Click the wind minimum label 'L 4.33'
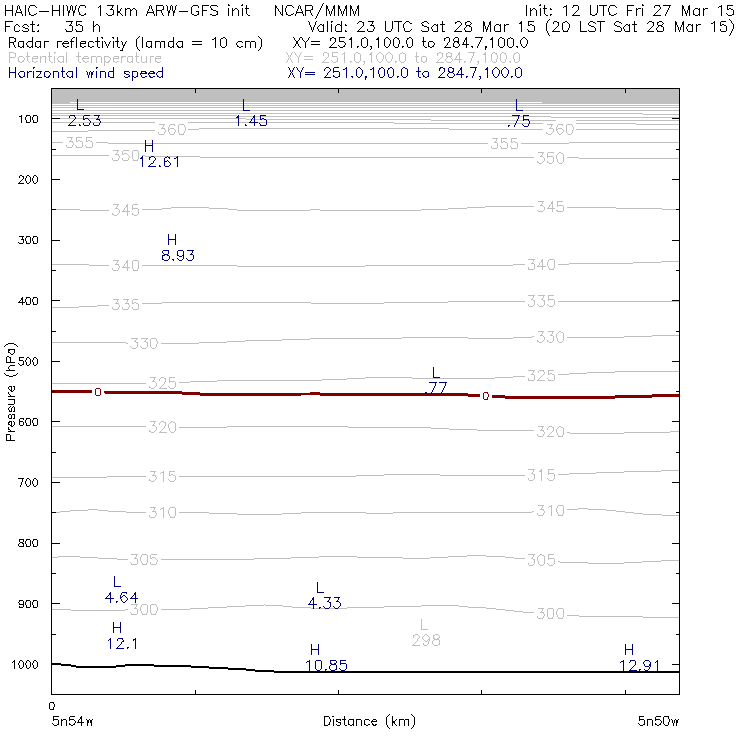Viewport: 740px width, 740px height. (324, 596)
